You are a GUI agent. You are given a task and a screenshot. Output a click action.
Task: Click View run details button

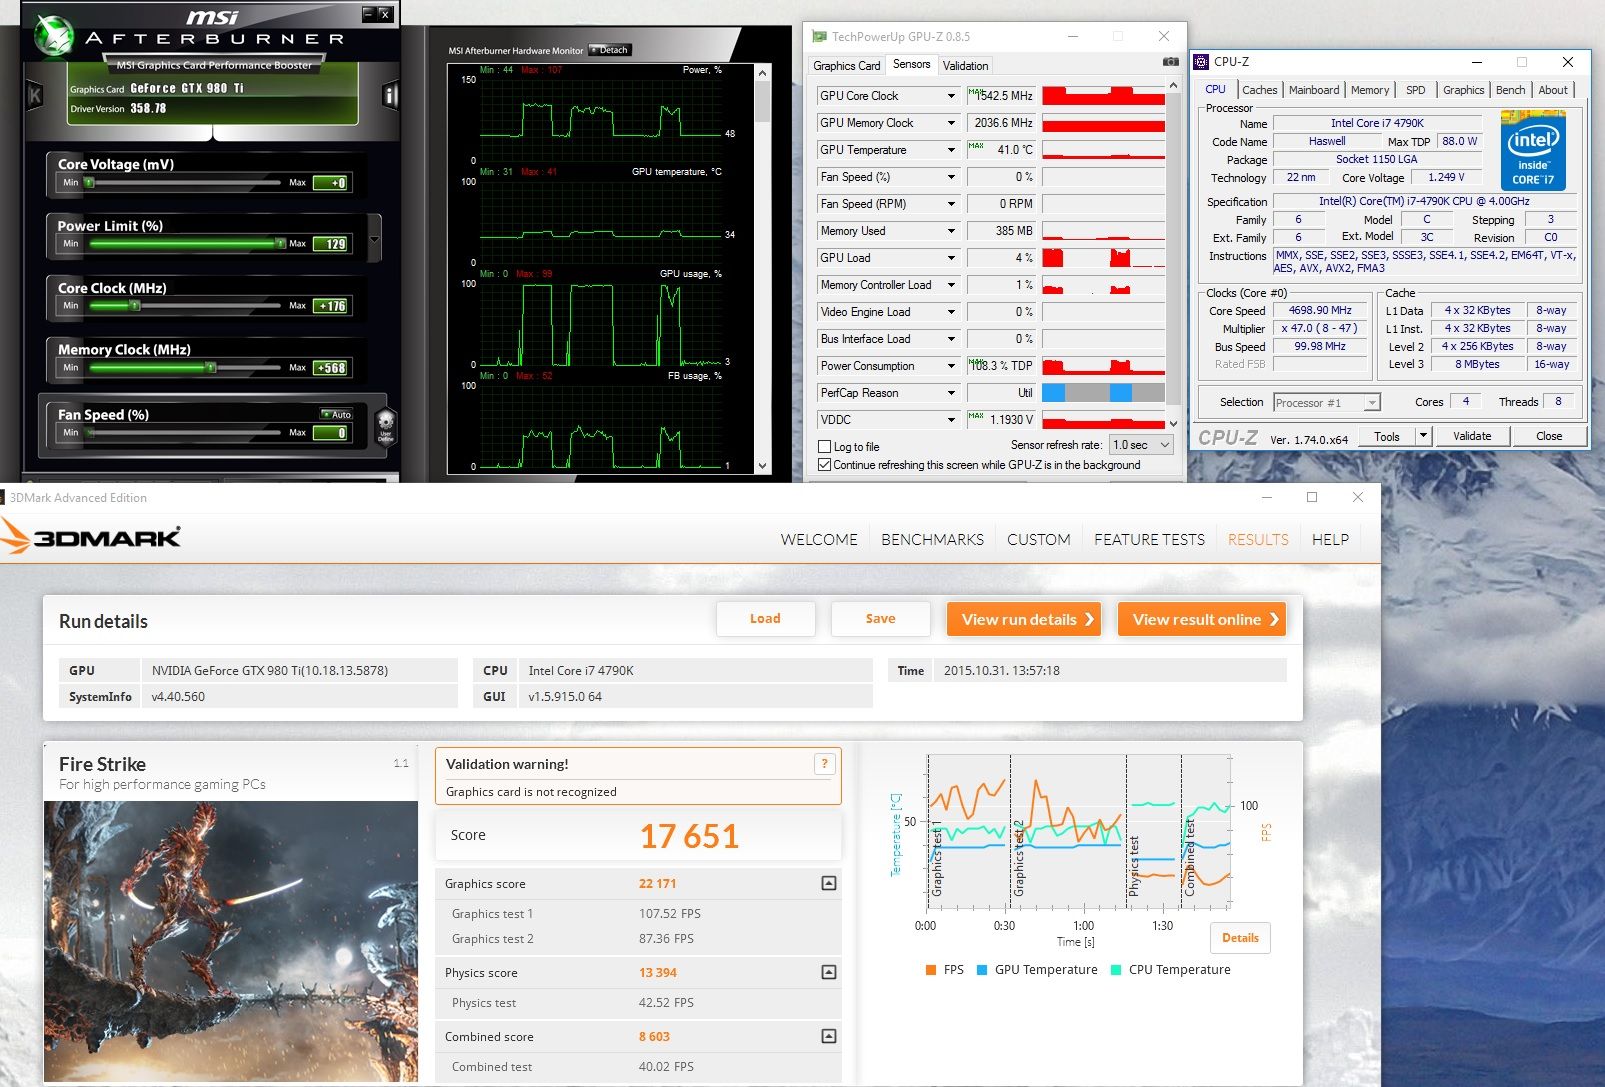click(x=1024, y=619)
